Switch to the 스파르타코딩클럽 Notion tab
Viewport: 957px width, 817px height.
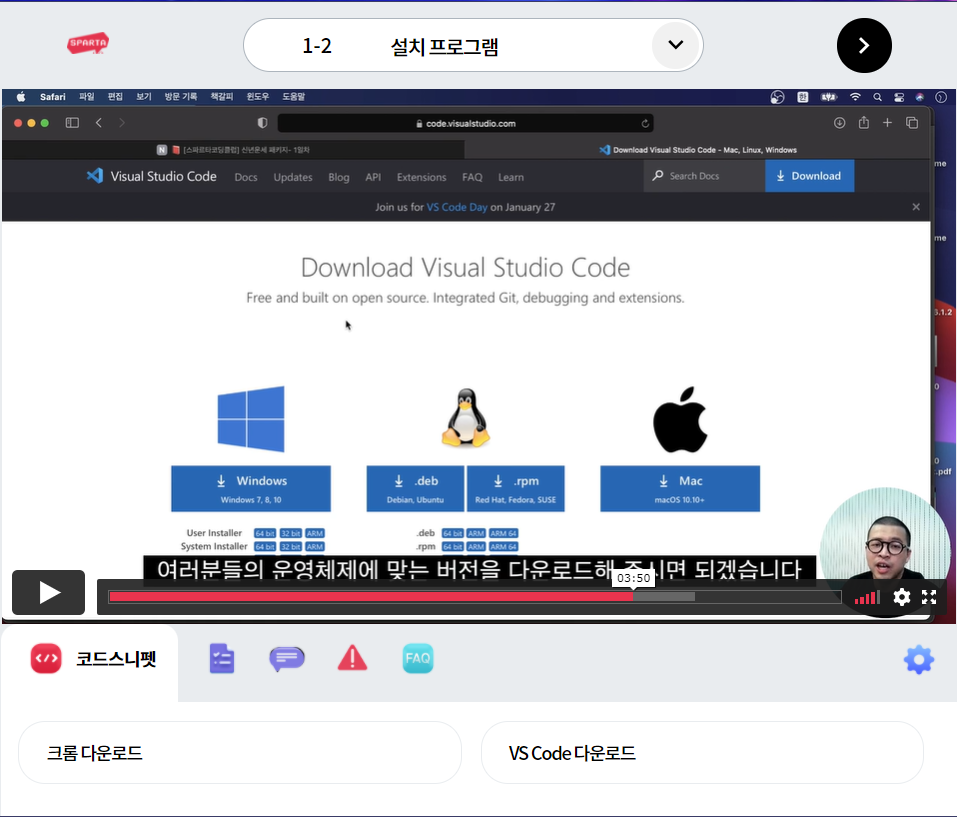pyautogui.click(x=233, y=149)
